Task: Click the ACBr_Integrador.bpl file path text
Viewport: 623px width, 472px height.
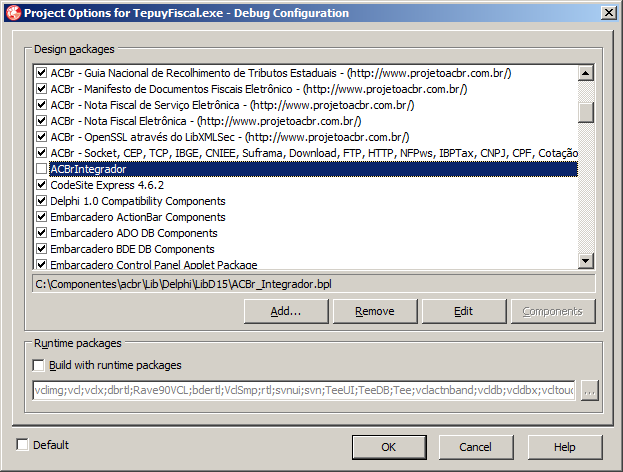Action: point(183,284)
